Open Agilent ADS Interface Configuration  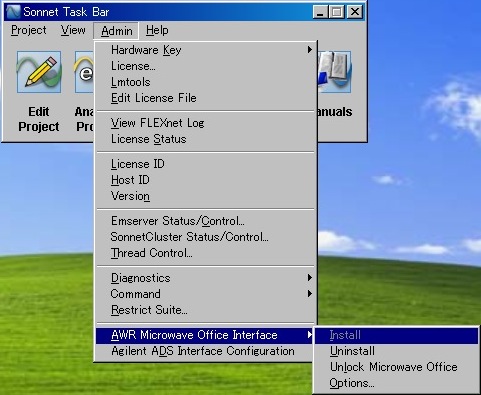click(205, 351)
